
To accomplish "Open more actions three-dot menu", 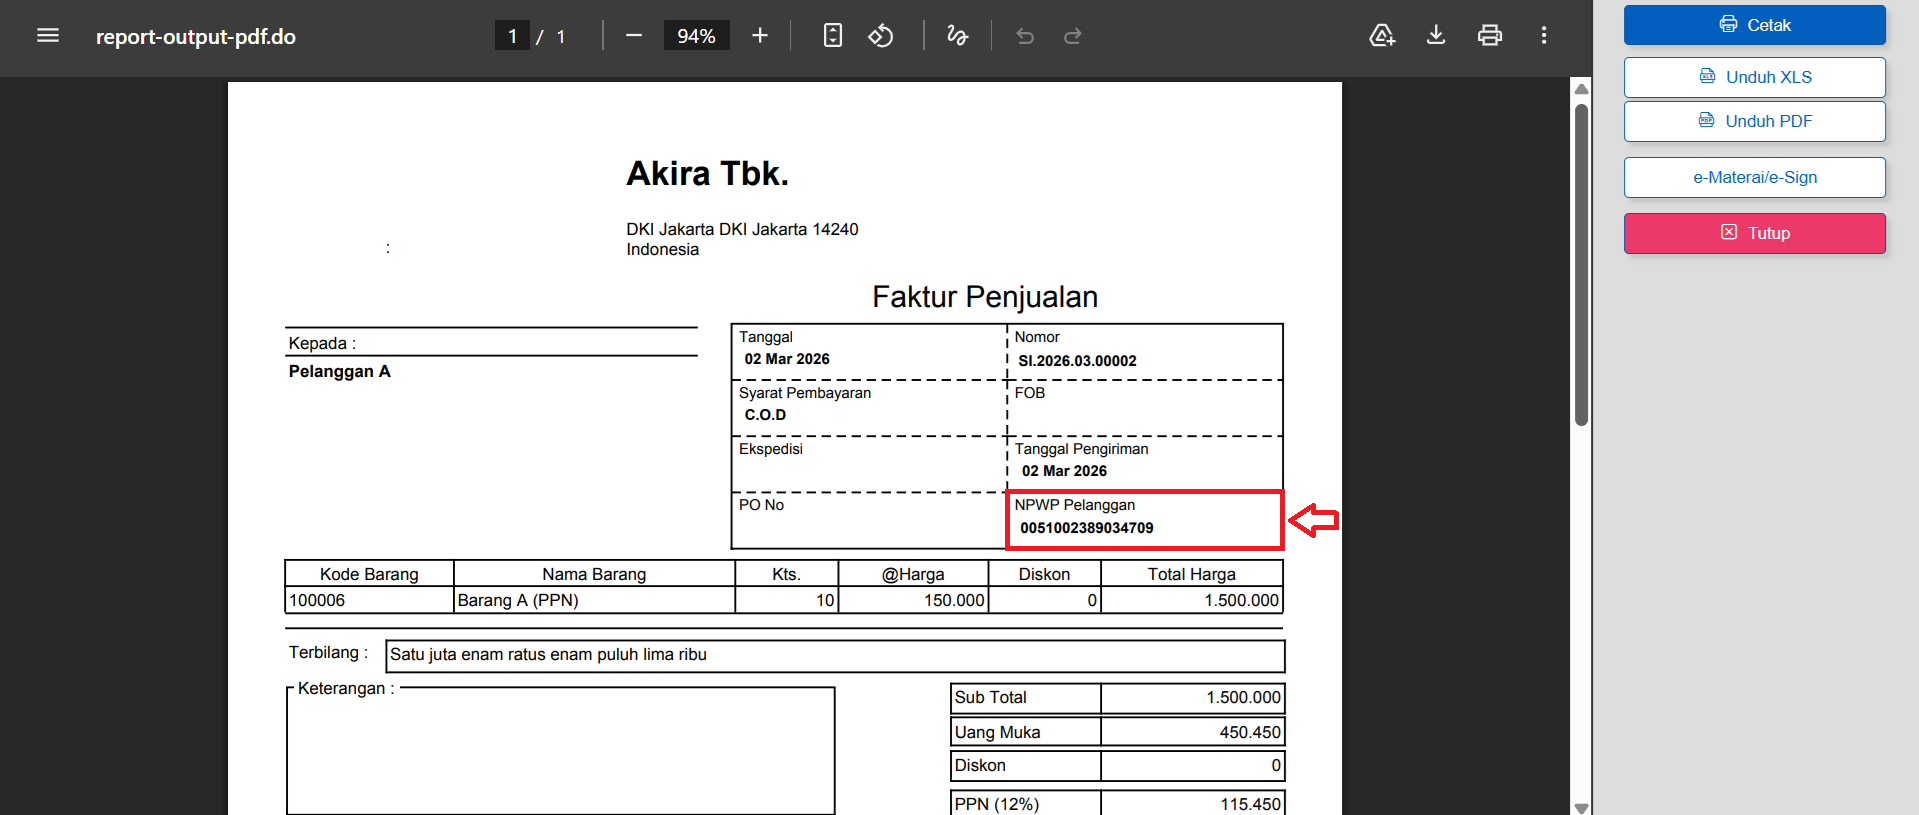I will (1544, 36).
